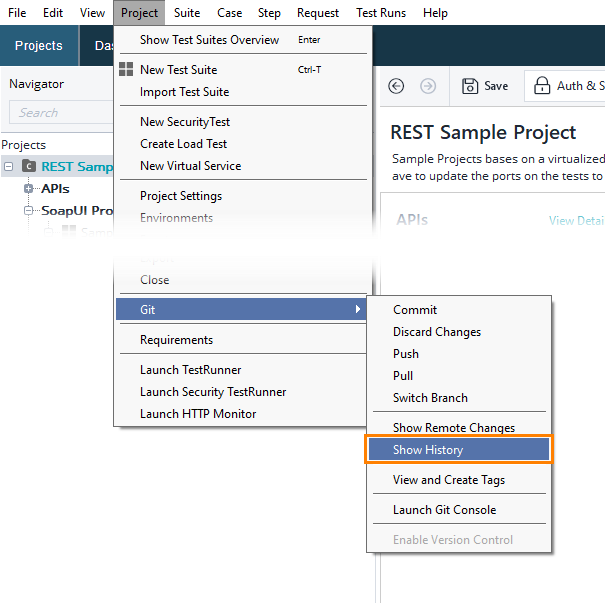Click the REST Sample Project title
The height and width of the screenshot is (603, 605).
(x=483, y=132)
